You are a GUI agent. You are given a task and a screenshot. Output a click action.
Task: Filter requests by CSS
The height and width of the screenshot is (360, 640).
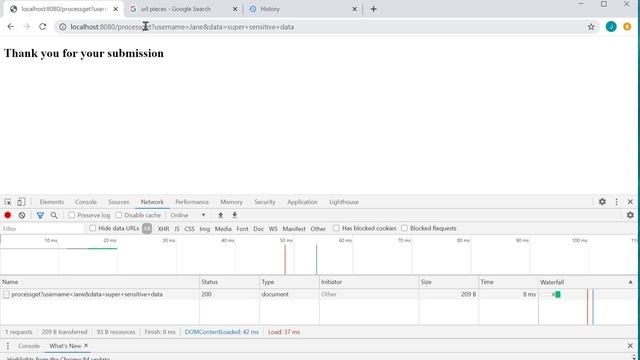[189, 229]
